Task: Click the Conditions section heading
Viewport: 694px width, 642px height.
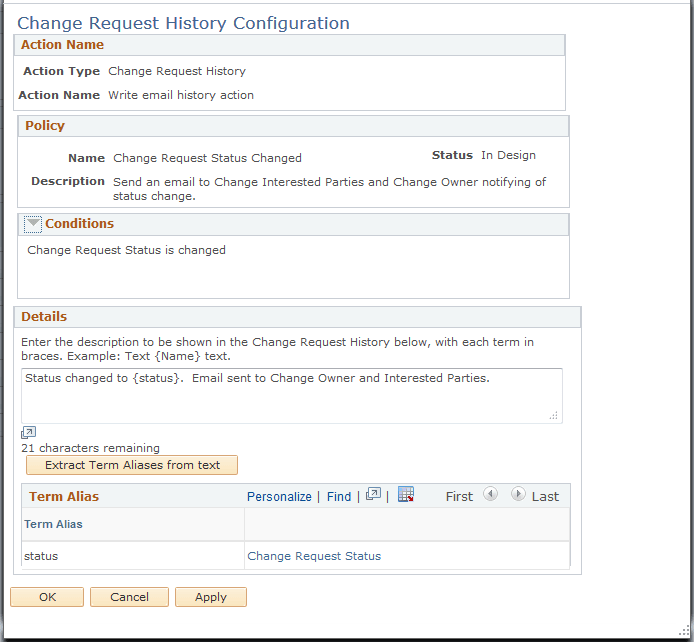Action: pyautogui.click(x=80, y=223)
